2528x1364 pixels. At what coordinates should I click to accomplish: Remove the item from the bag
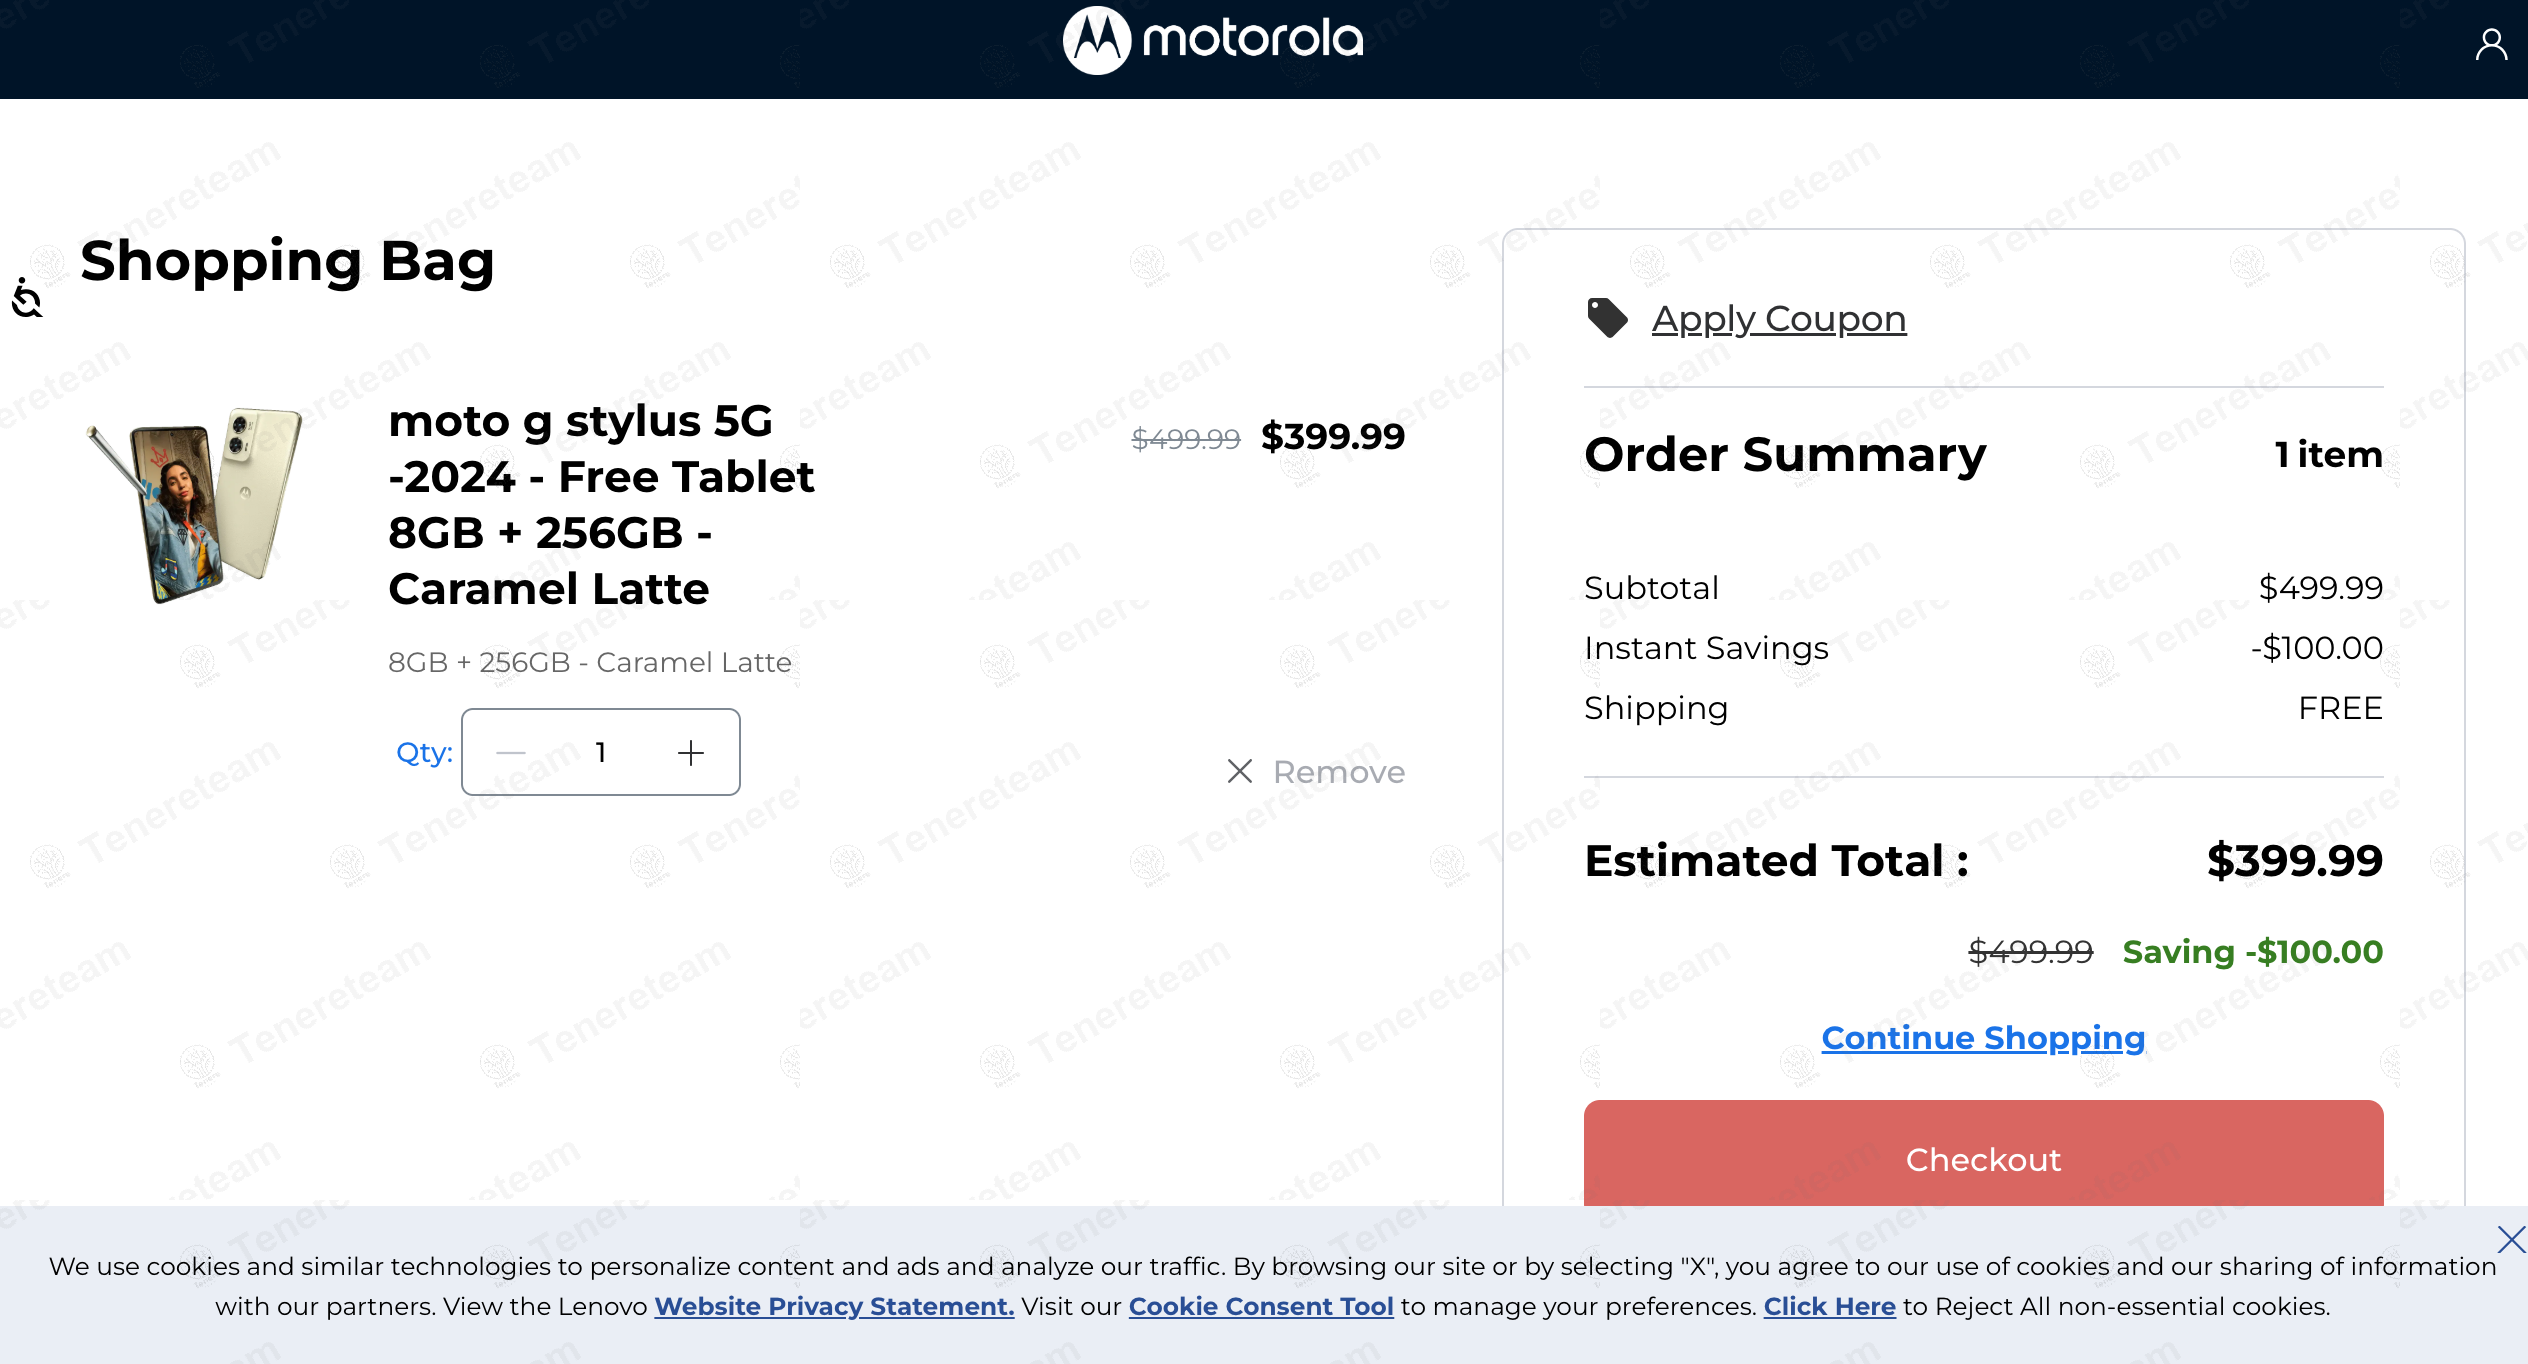click(1338, 772)
